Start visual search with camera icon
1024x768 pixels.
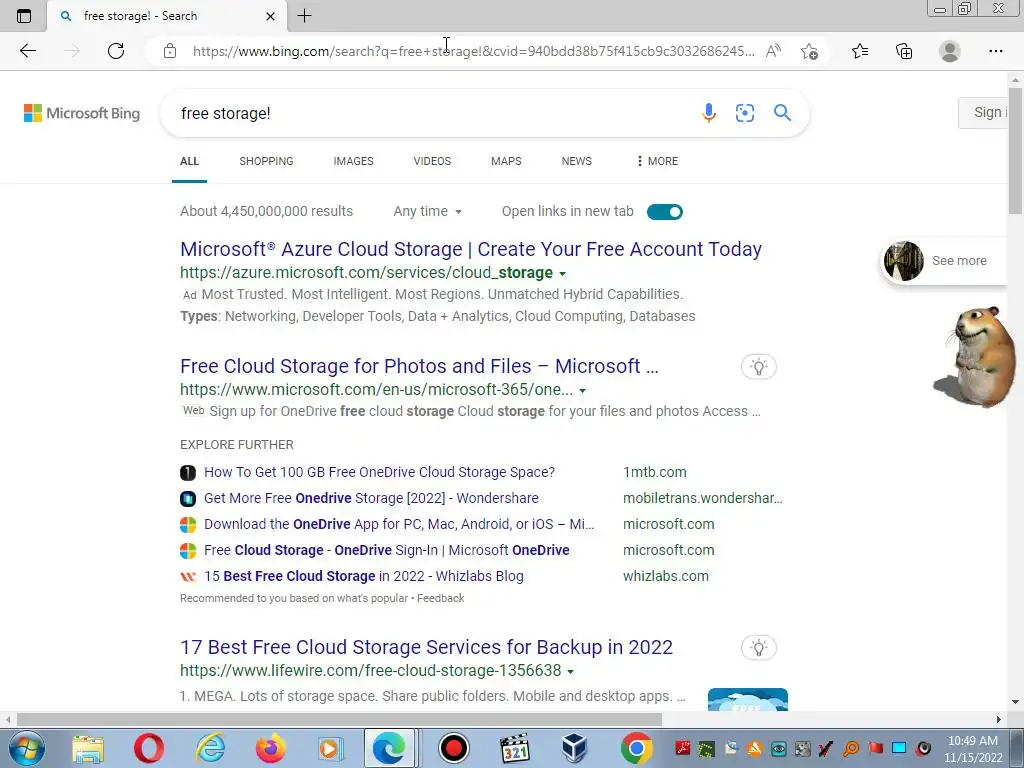point(744,113)
